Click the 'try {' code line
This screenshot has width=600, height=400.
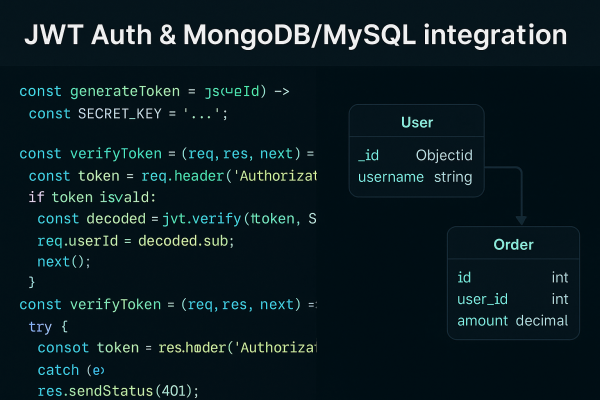click(48, 327)
